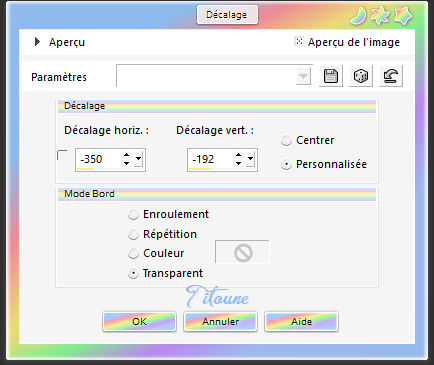
Task: Click the Décalage section header label
Action: pyautogui.click(x=85, y=106)
